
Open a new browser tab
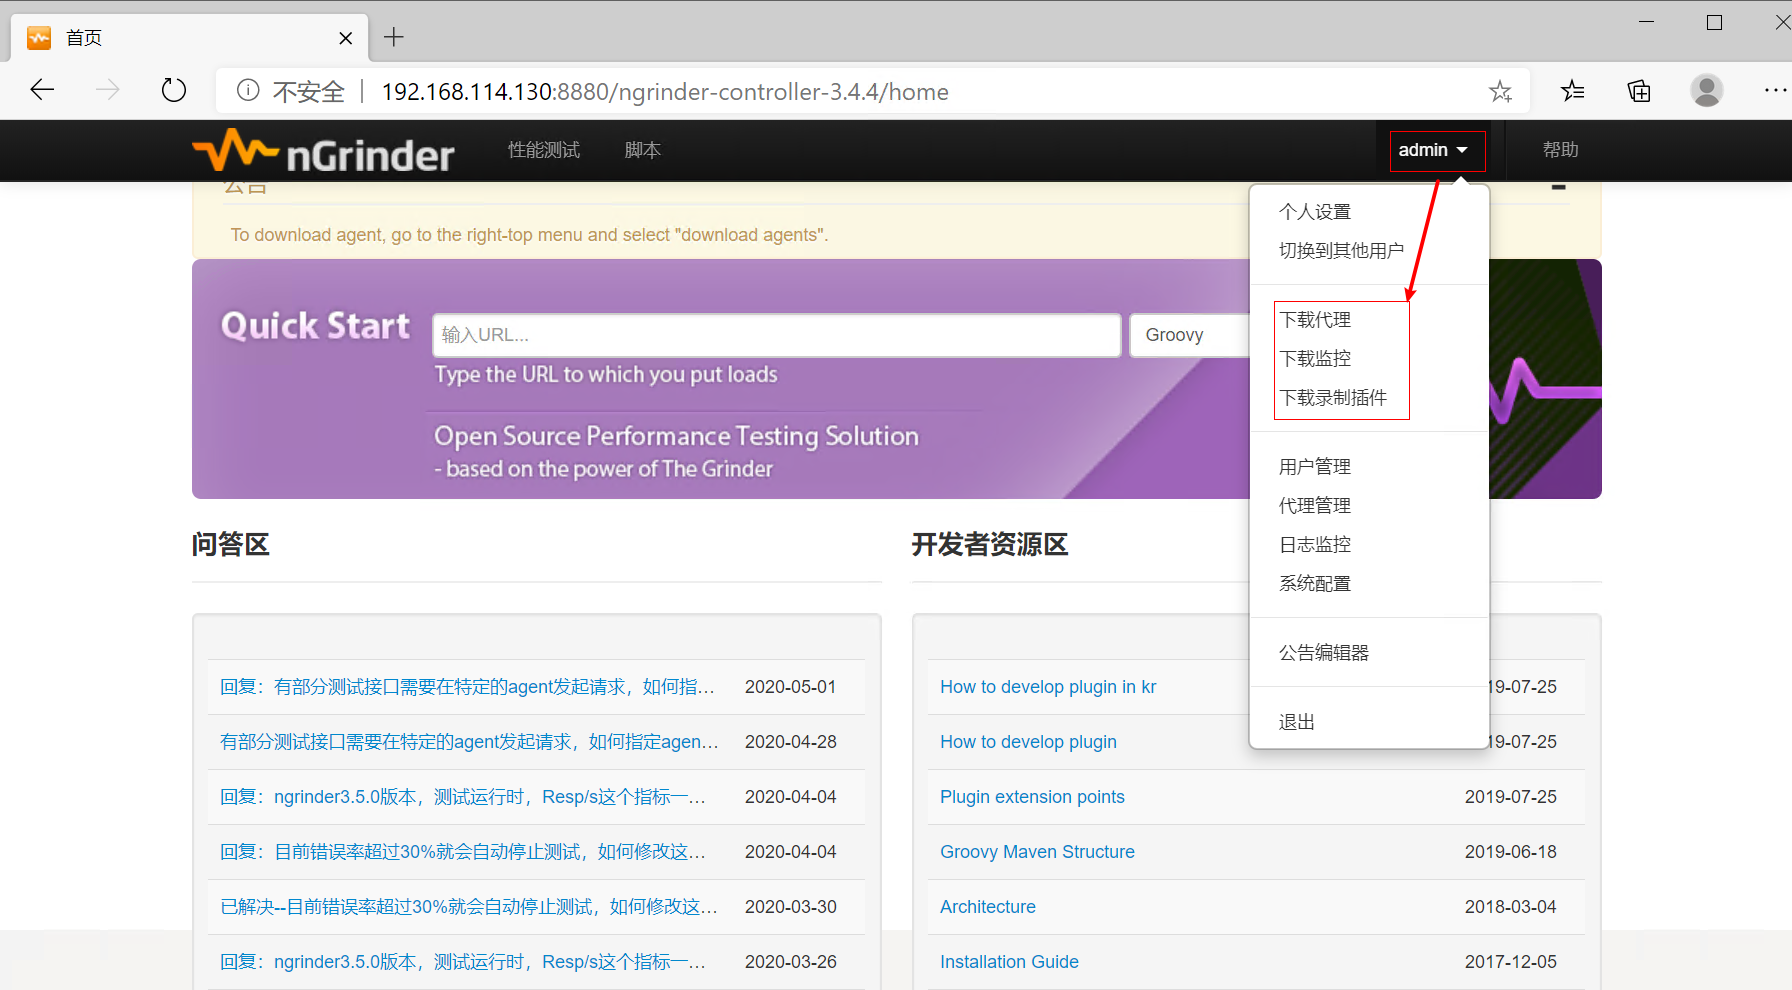[x=394, y=38]
